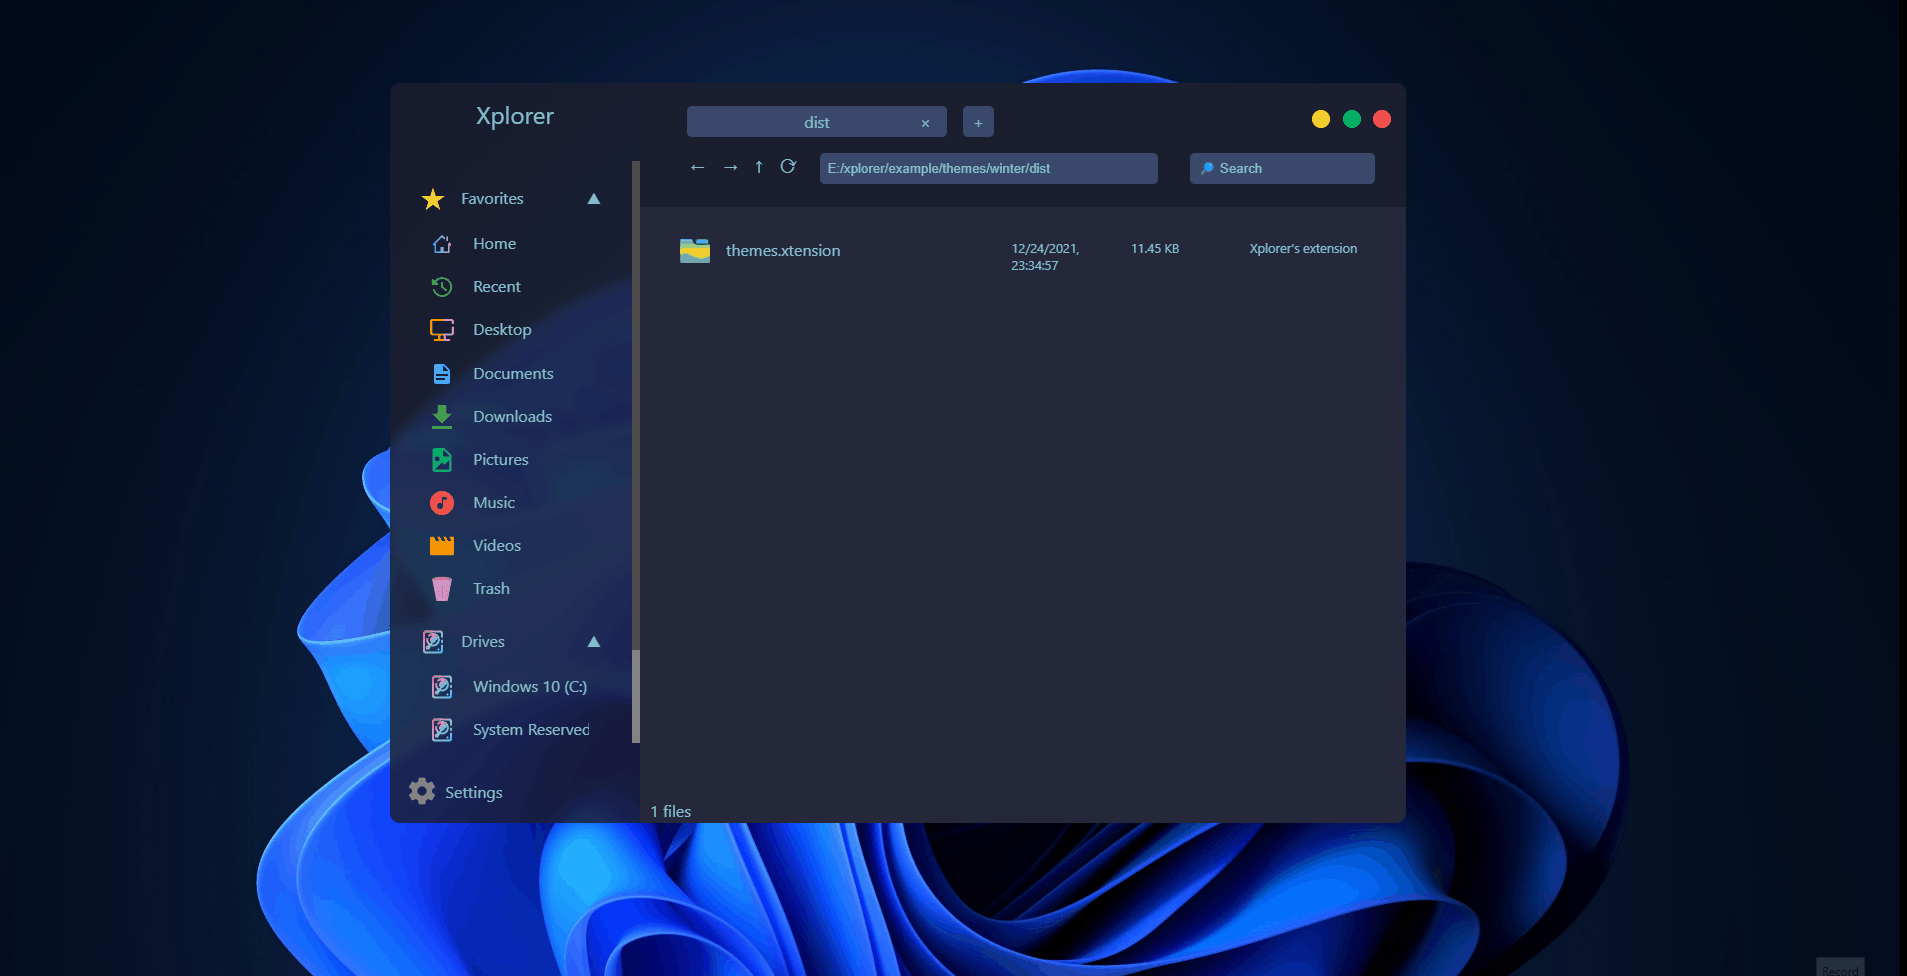
Task: Refresh the current folder view
Action: (x=788, y=166)
